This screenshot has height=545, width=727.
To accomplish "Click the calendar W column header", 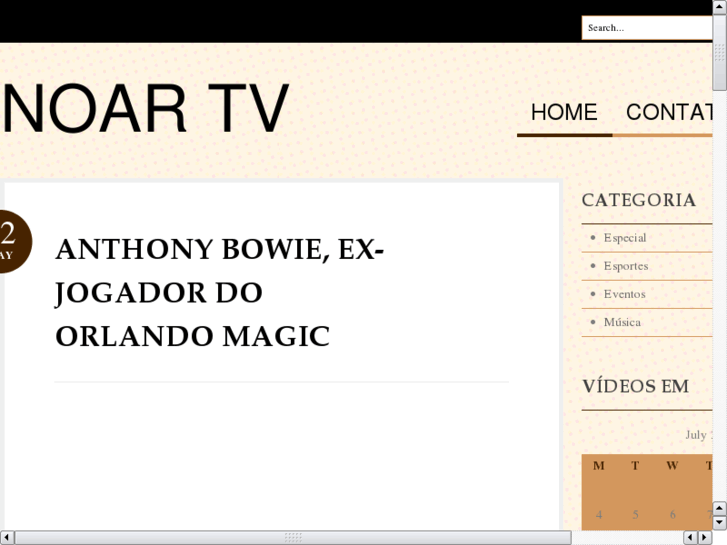I will (672, 466).
